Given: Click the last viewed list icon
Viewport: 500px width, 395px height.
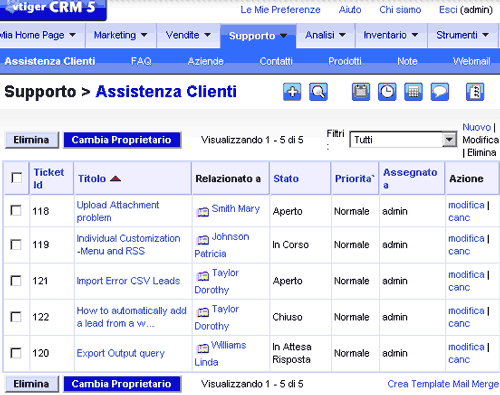Looking at the screenshot, I should click(x=475, y=92).
